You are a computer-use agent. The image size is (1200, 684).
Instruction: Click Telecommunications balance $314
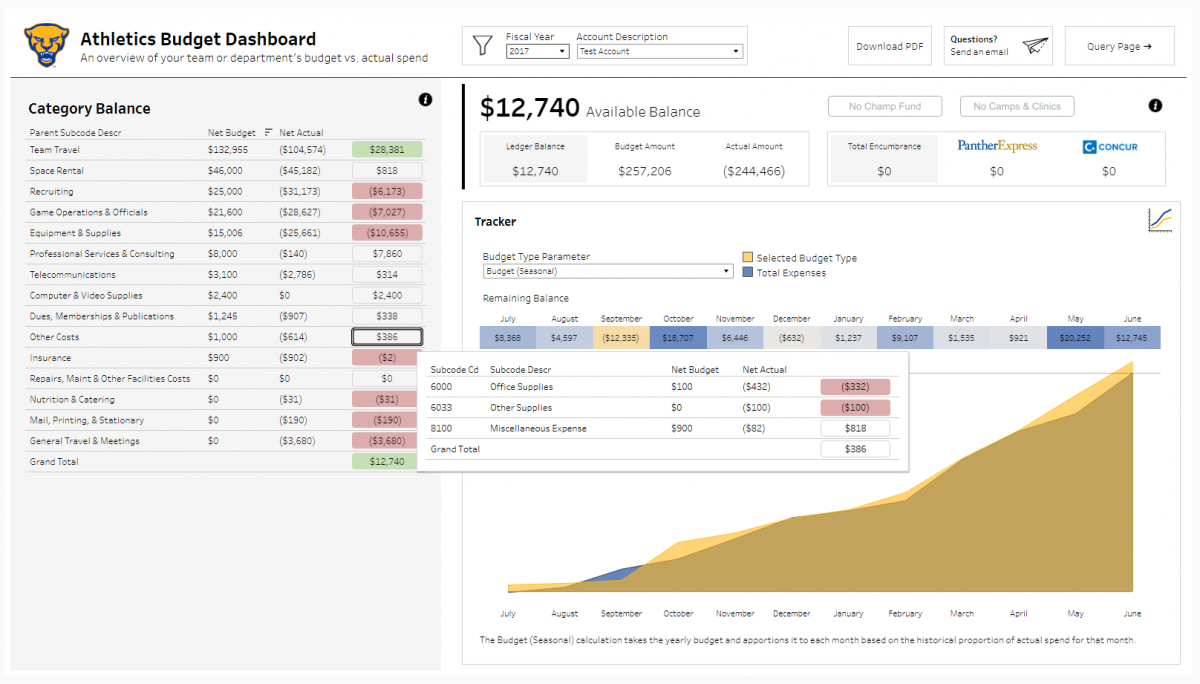click(387, 274)
